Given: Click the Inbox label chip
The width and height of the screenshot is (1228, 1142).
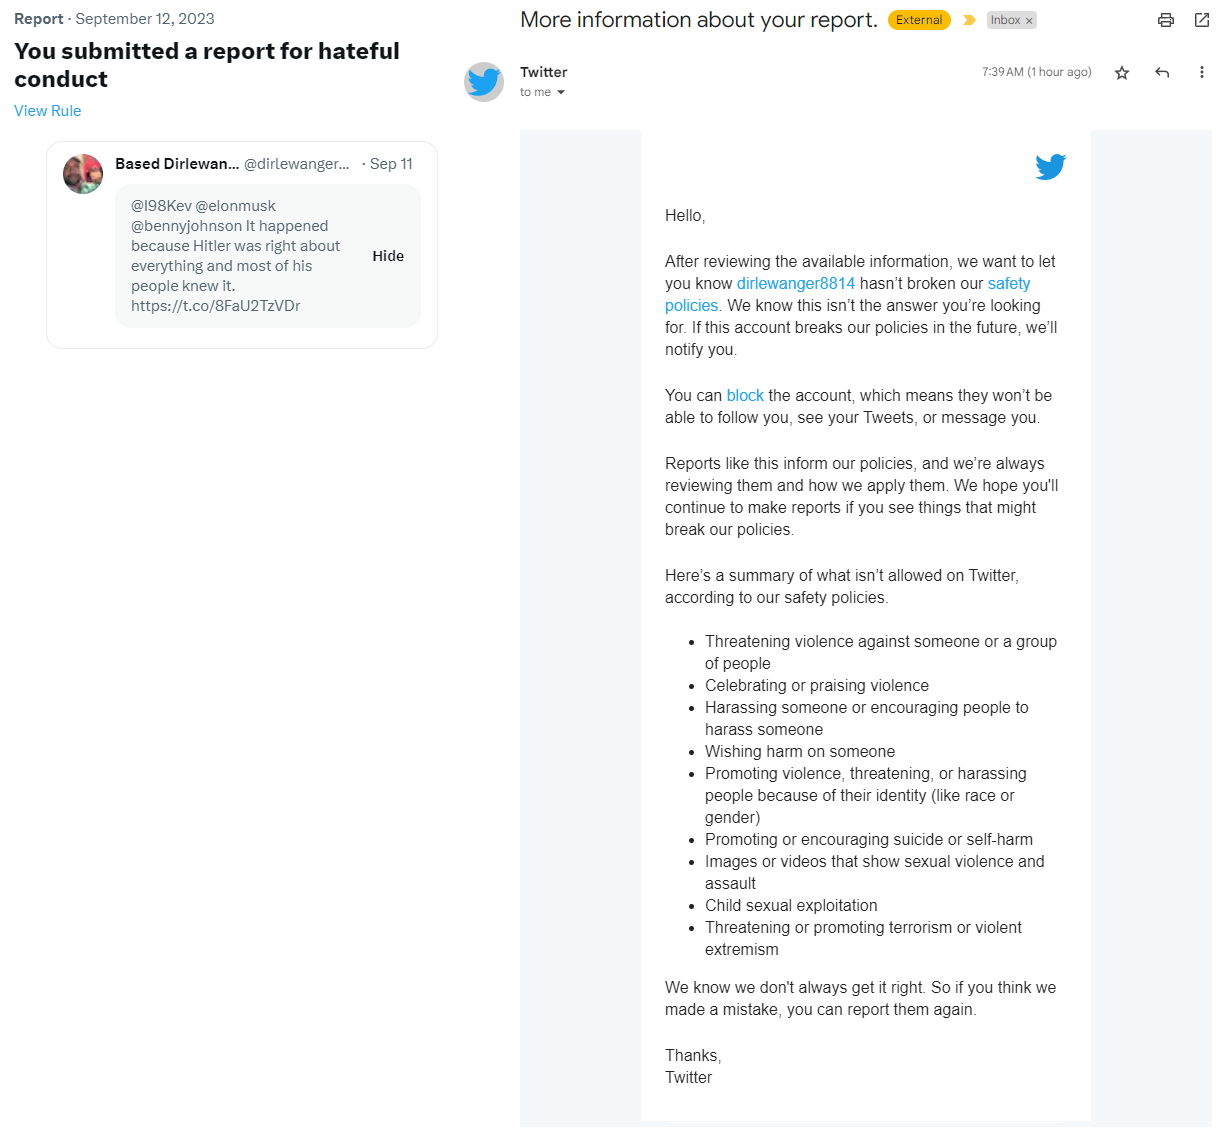Looking at the screenshot, I should point(1004,20).
